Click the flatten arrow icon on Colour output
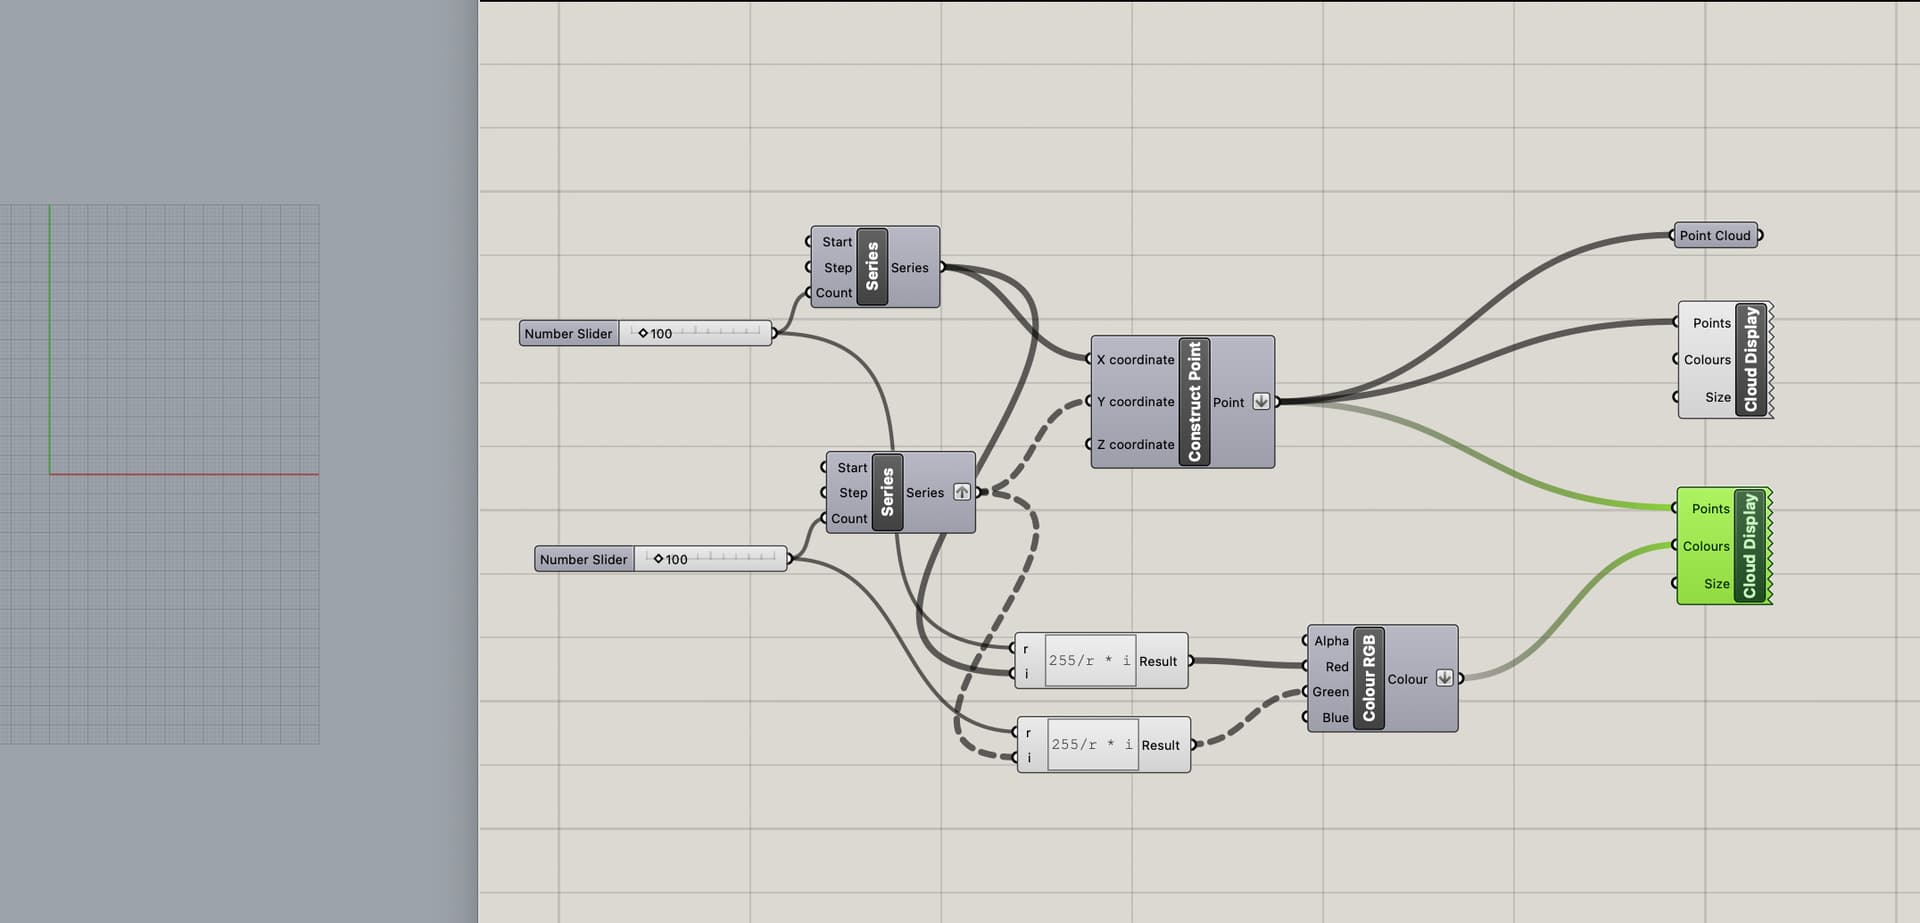This screenshot has width=1920, height=923. [x=1444, y=678]
